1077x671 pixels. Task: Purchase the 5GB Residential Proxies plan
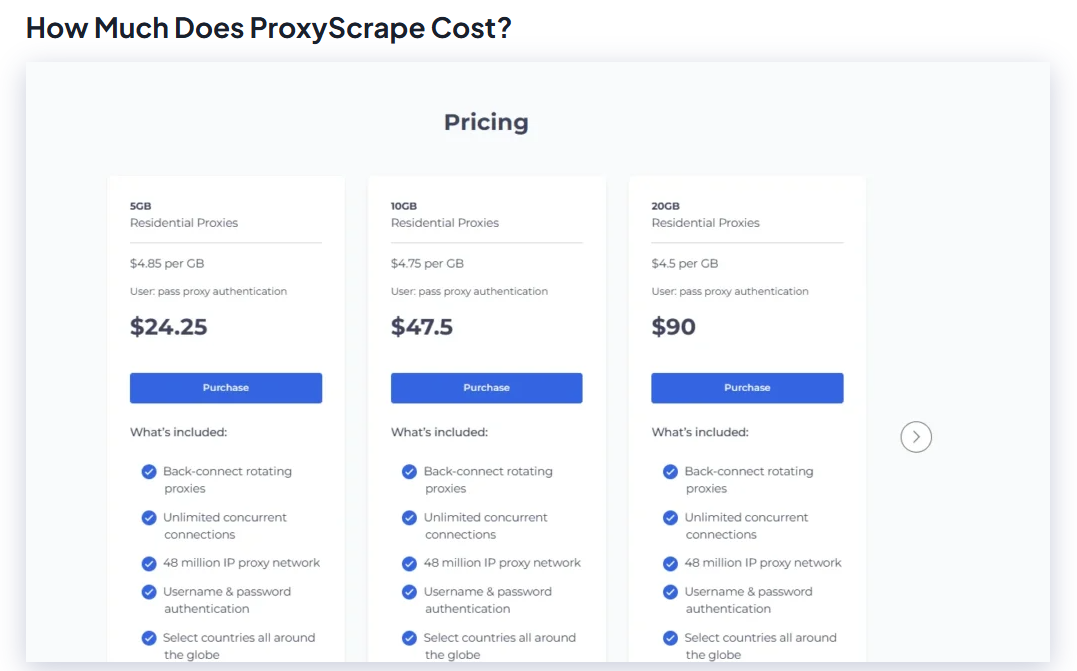(x=226, y=388)
